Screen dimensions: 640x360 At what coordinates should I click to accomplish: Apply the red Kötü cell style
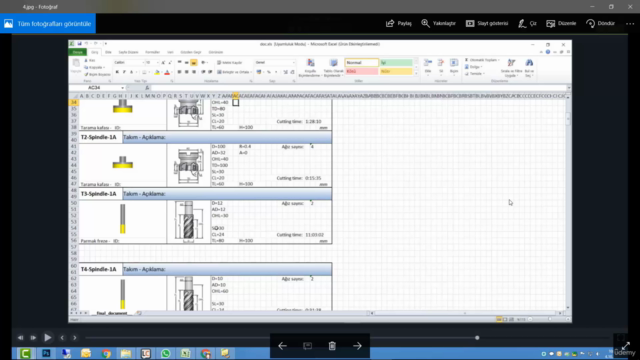click(362, 71)
